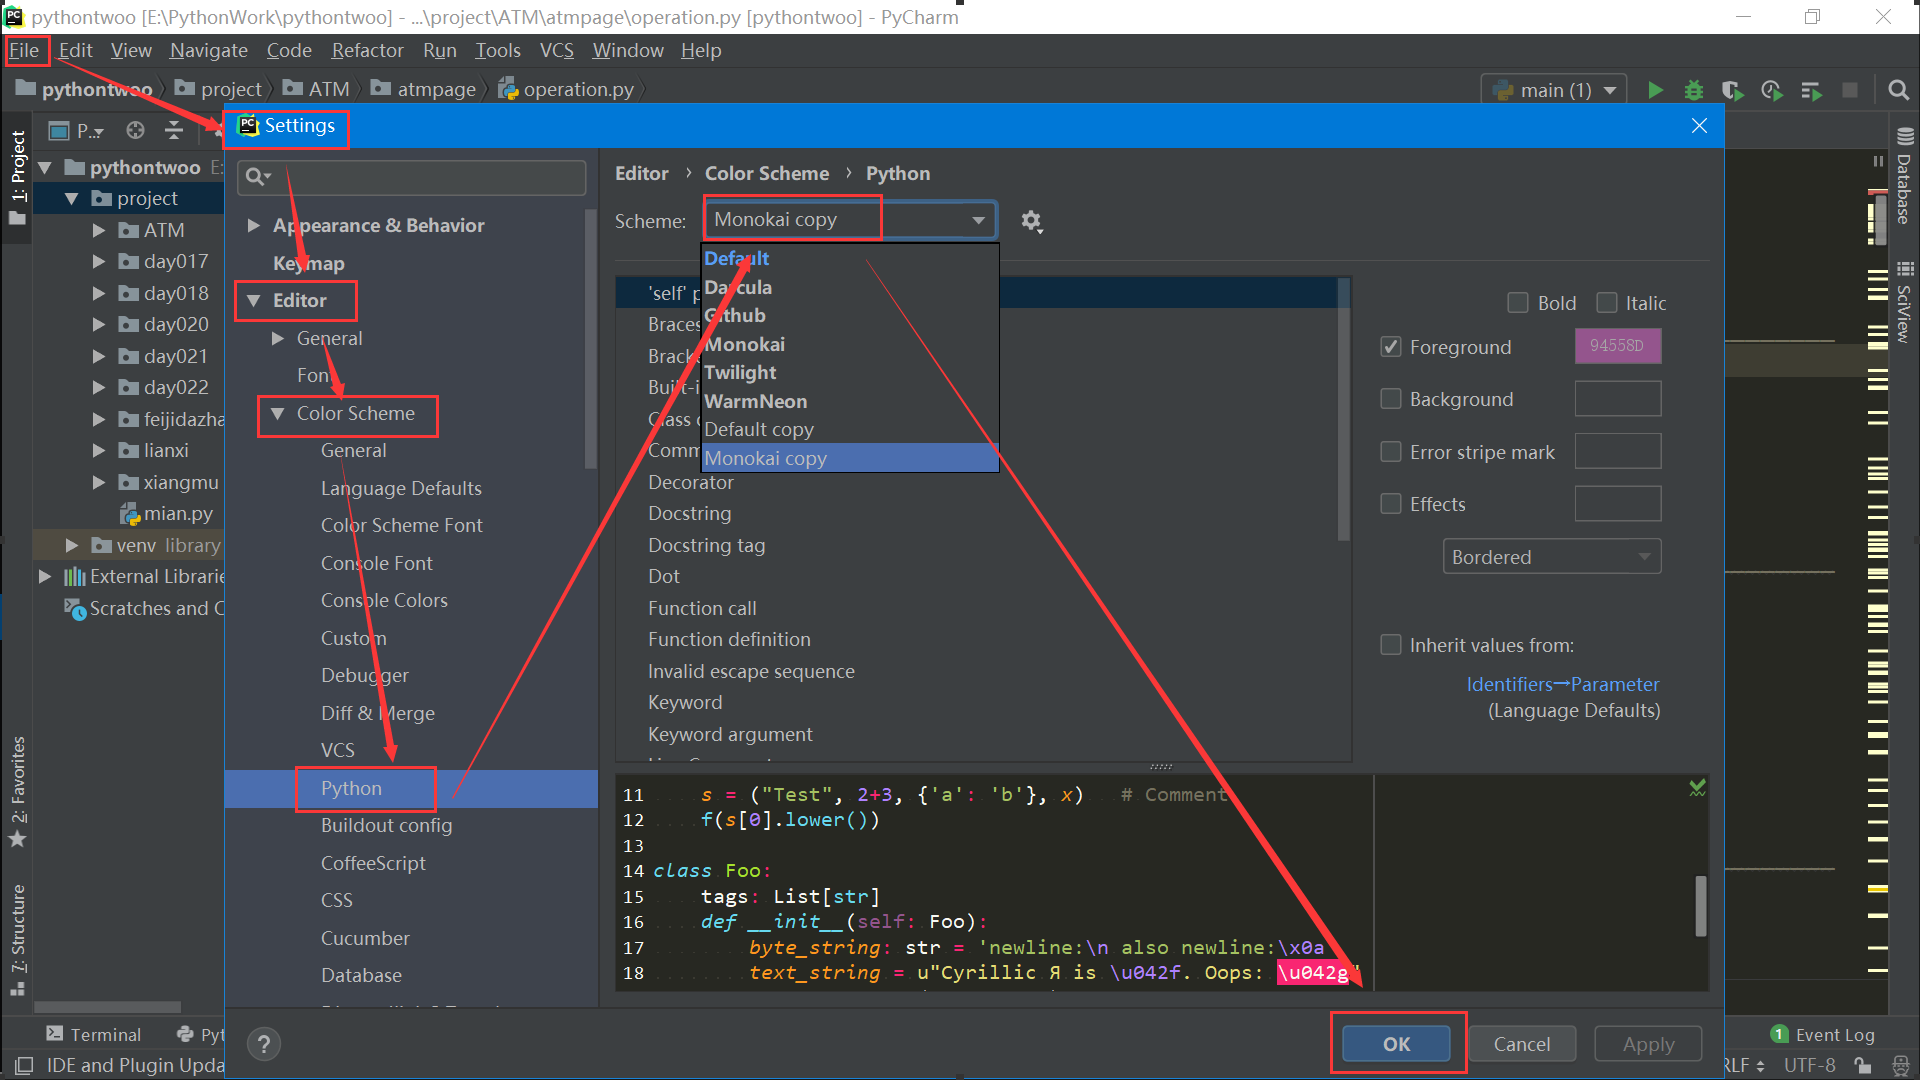Follow the Identifiers→Parameter link
Viewport: 1920px width, 1080px height.
click(x=1562, y=684)
